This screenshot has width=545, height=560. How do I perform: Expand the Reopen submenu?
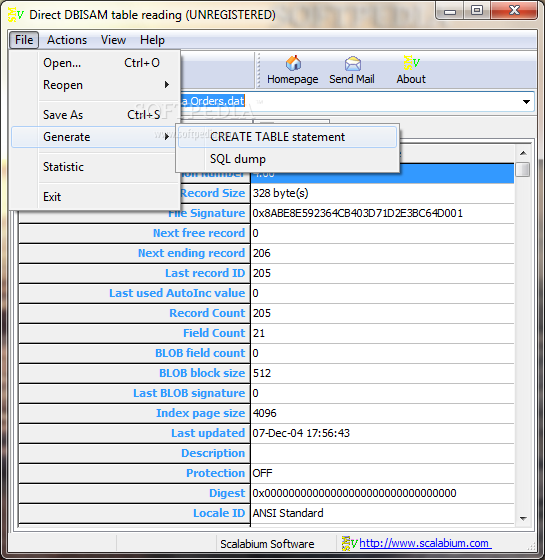[96, 85]
